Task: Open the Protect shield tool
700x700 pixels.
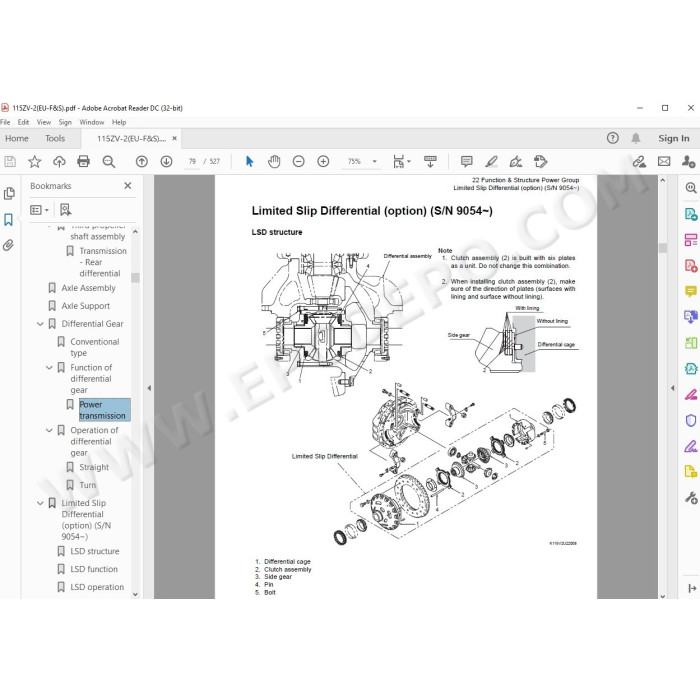Action: [691, 421]
